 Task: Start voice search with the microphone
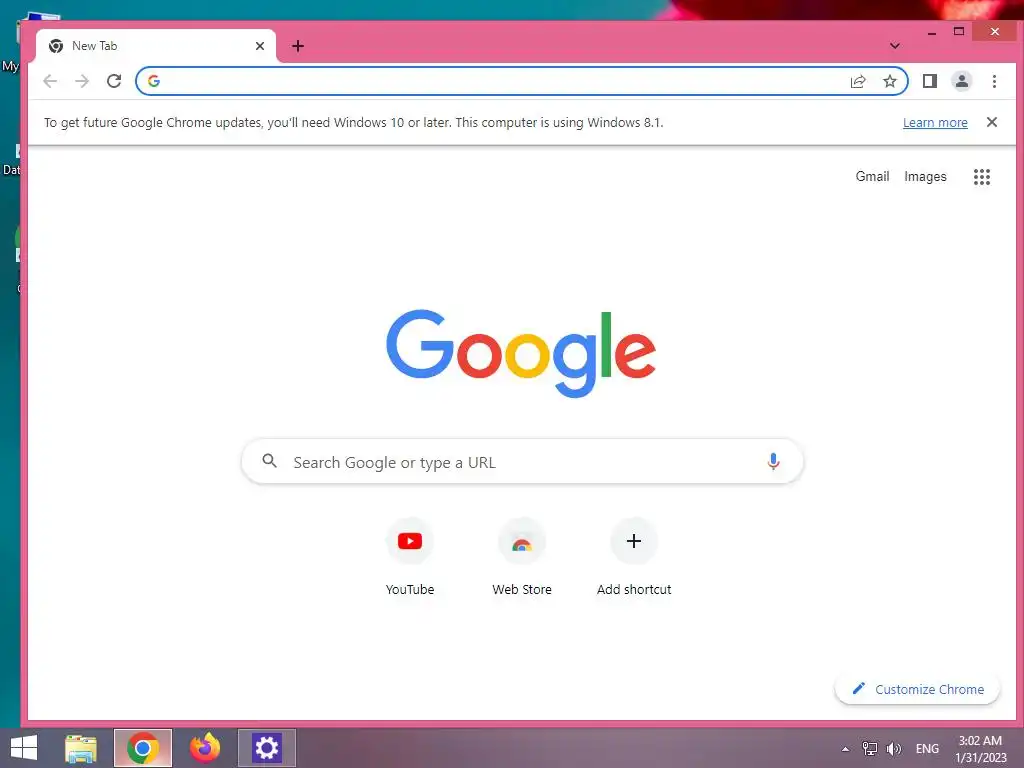(773, 462)
